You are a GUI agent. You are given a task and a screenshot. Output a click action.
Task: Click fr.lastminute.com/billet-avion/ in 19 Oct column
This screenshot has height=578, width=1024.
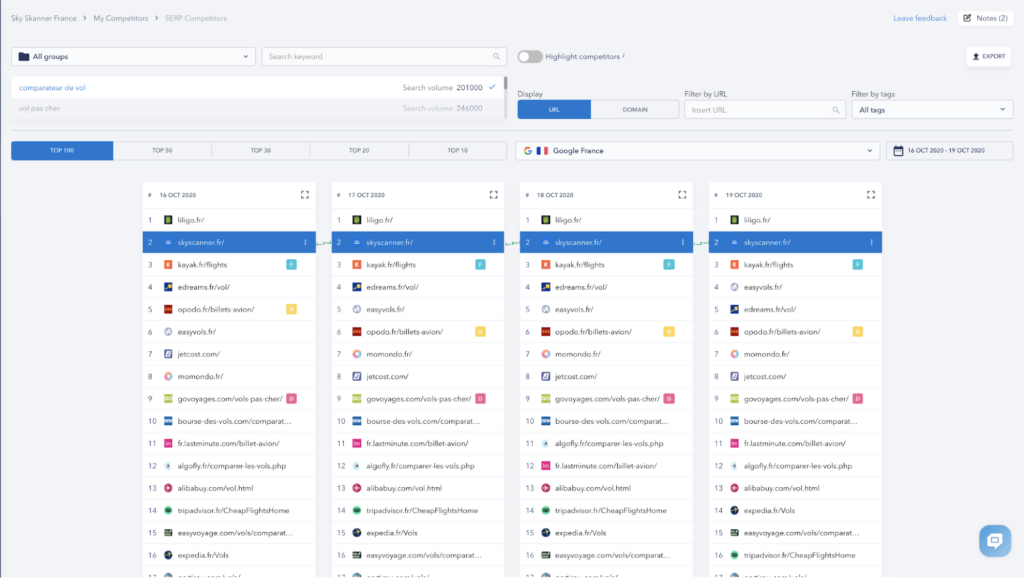tap(795, 443)
